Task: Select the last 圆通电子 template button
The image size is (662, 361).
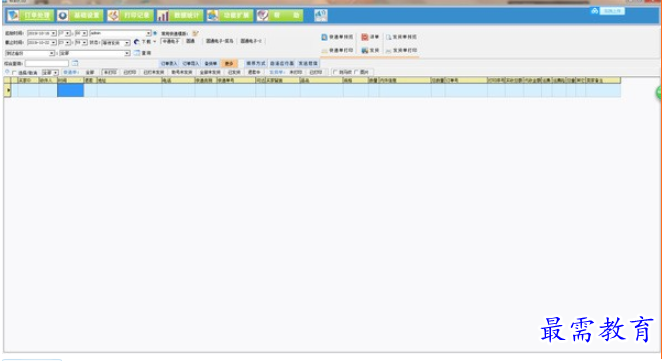Action: pyautogui.click(x=251, y=41)
